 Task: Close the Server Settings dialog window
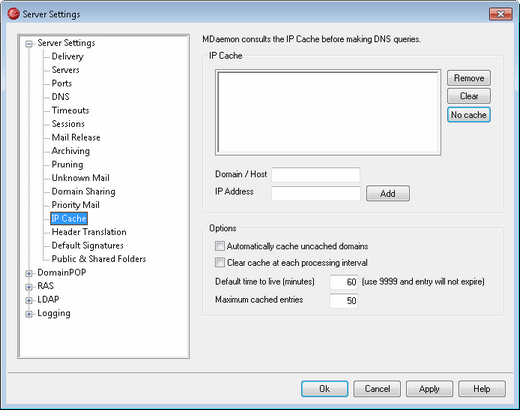click(500, 14)
